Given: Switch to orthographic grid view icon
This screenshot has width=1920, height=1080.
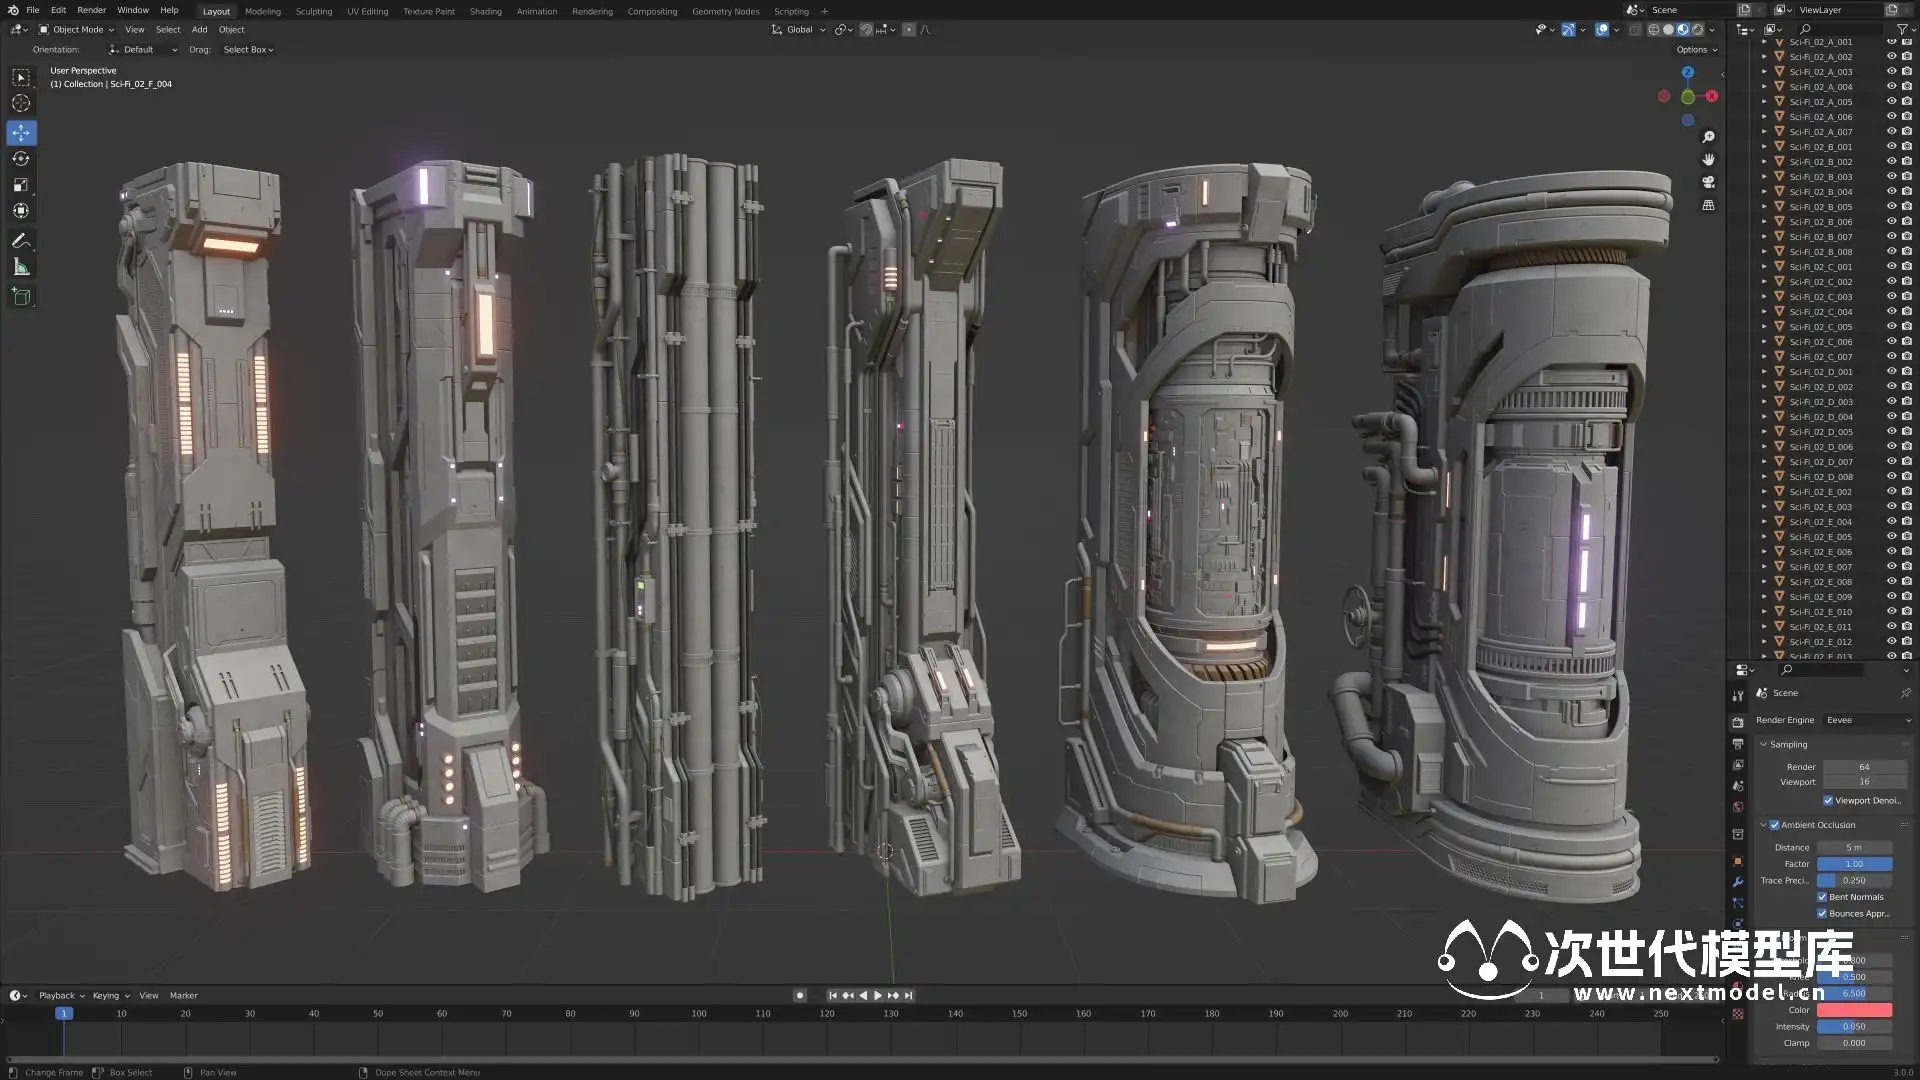Looking at the screenshot, I should (1708, 205).
